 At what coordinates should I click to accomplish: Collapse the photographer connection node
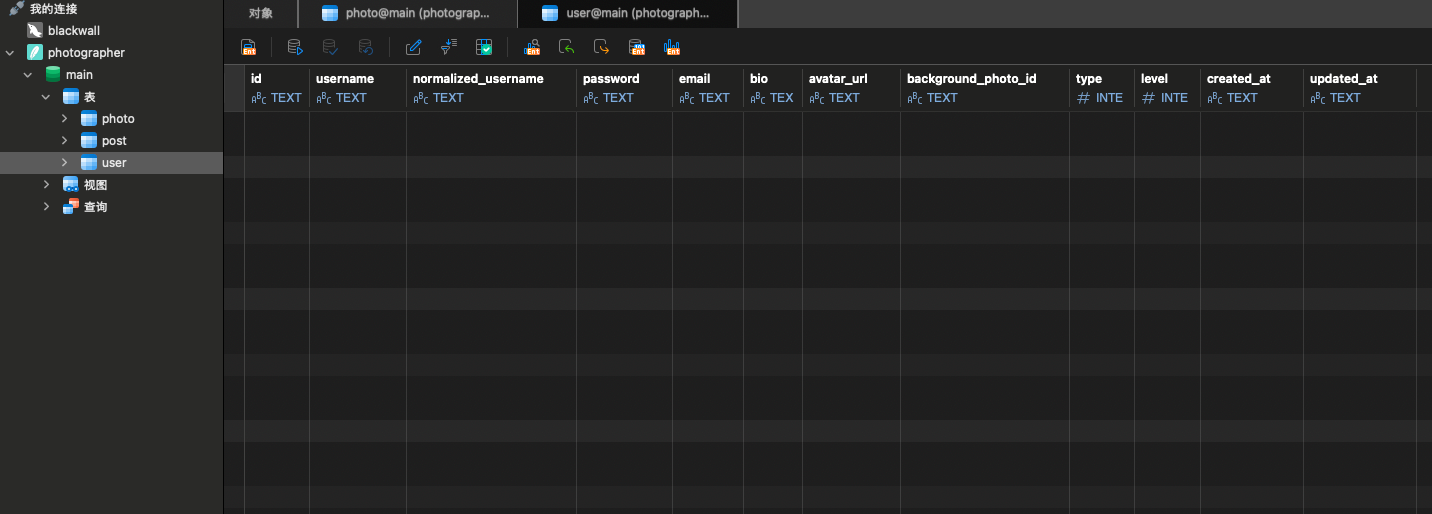tap(10, 53)
